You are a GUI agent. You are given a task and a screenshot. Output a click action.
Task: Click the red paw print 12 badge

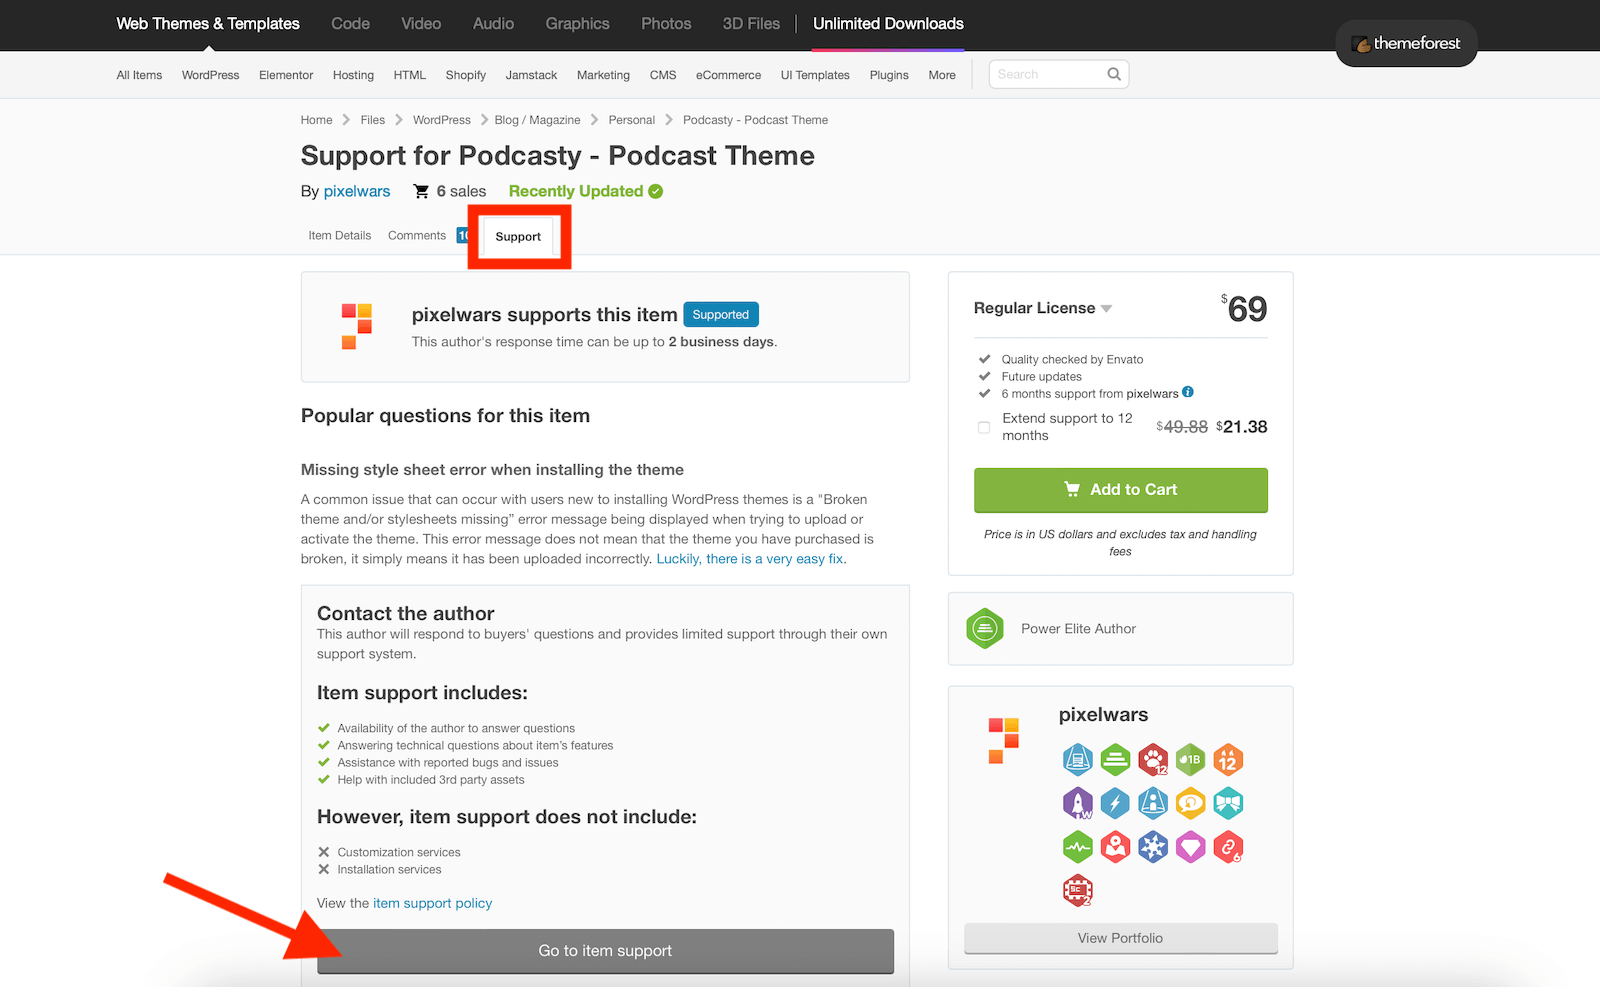1153,760
